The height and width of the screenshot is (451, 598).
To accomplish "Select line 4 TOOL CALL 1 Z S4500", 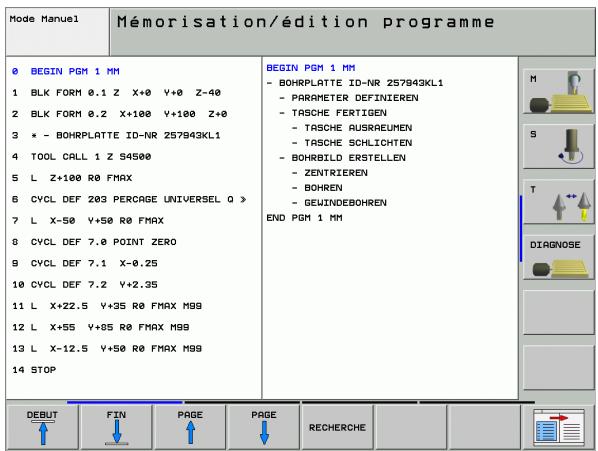I will pyautogui.click(x=81, y=157).
